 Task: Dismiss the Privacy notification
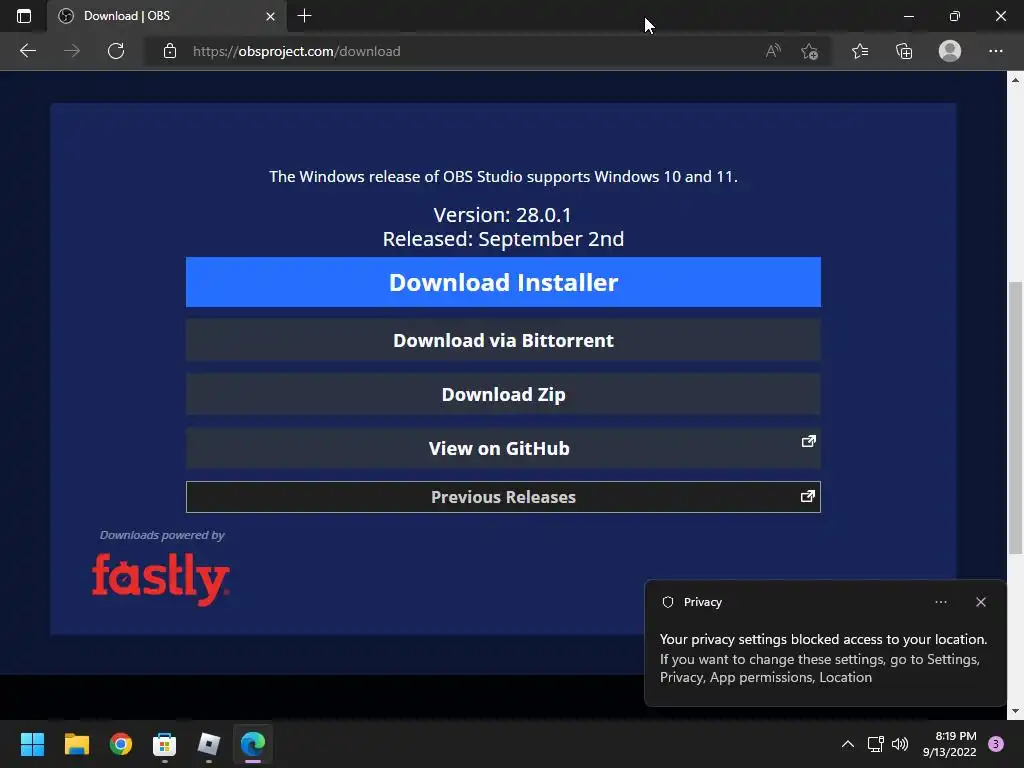click(x=981, y=602)
